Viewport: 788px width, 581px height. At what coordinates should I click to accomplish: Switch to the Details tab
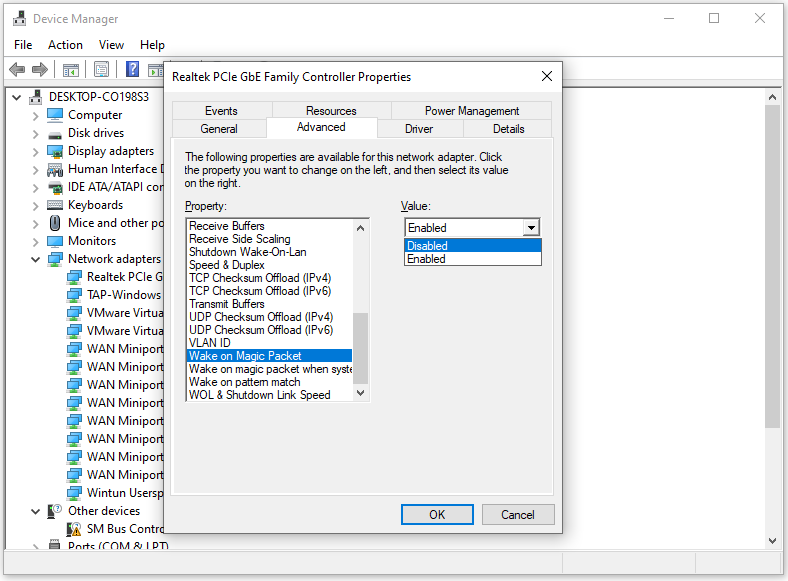click(x=509, y=129)
